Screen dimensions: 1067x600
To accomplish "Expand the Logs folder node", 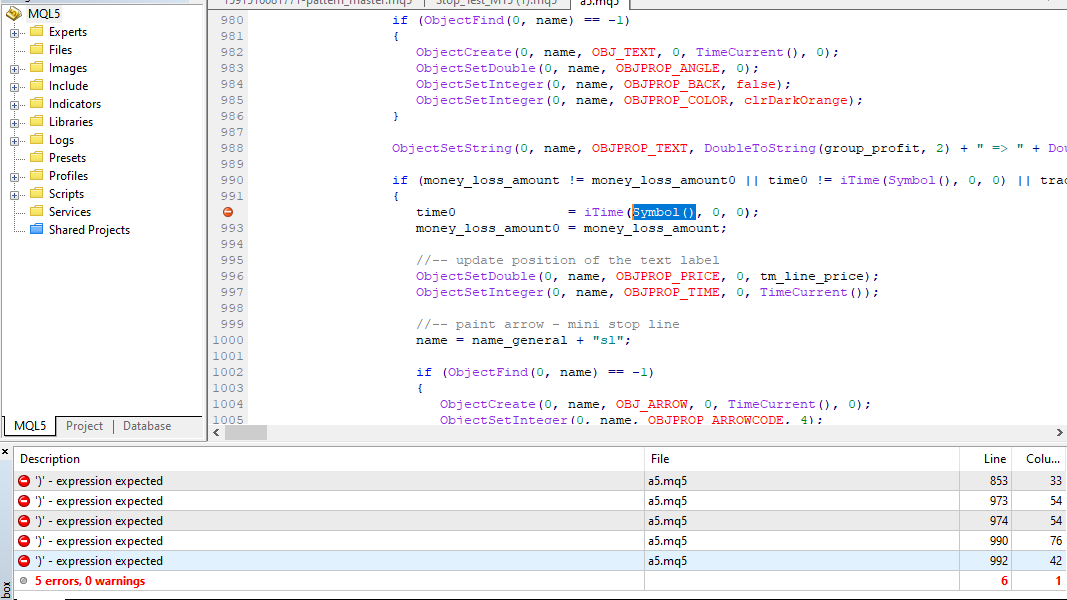I will pyautogui.click(x=14, y=141).
